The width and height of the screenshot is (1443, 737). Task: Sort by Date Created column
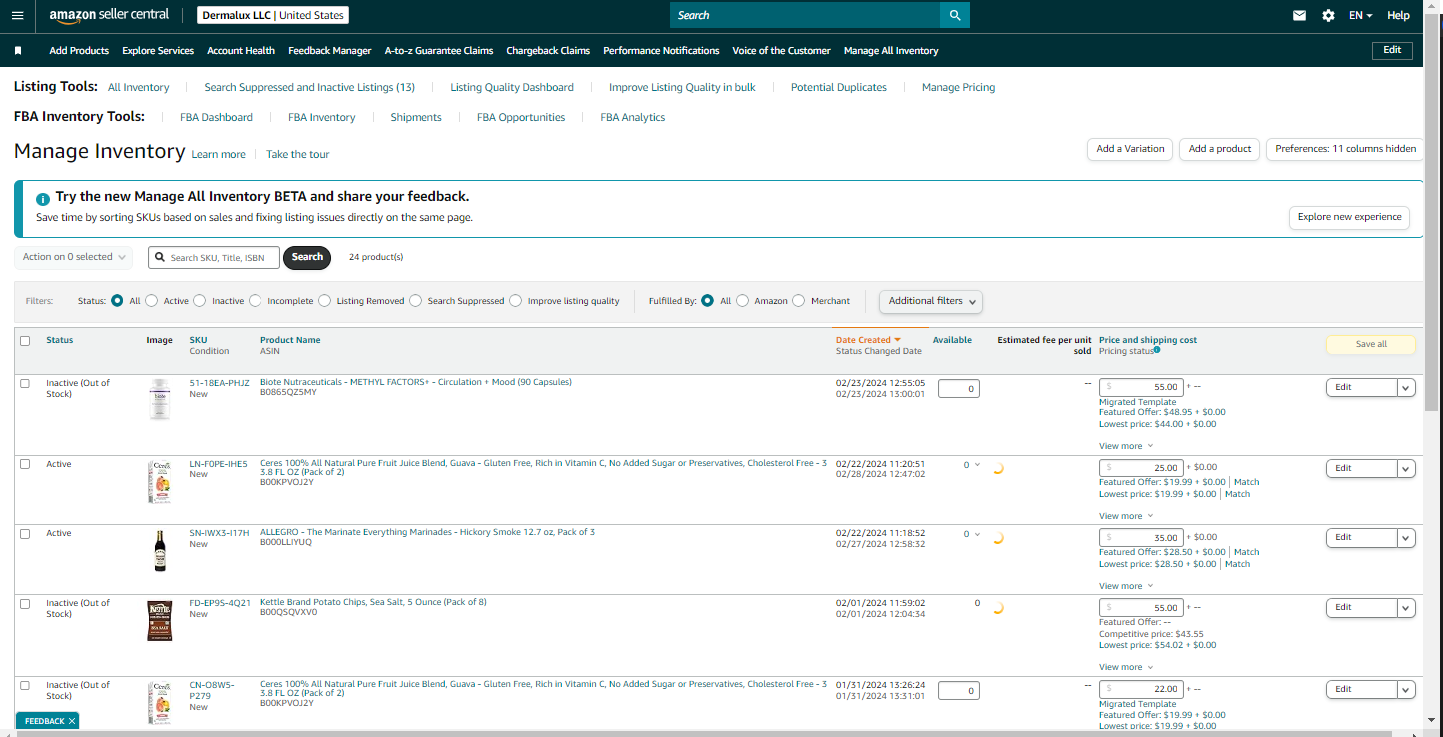(x=868, y=340)
